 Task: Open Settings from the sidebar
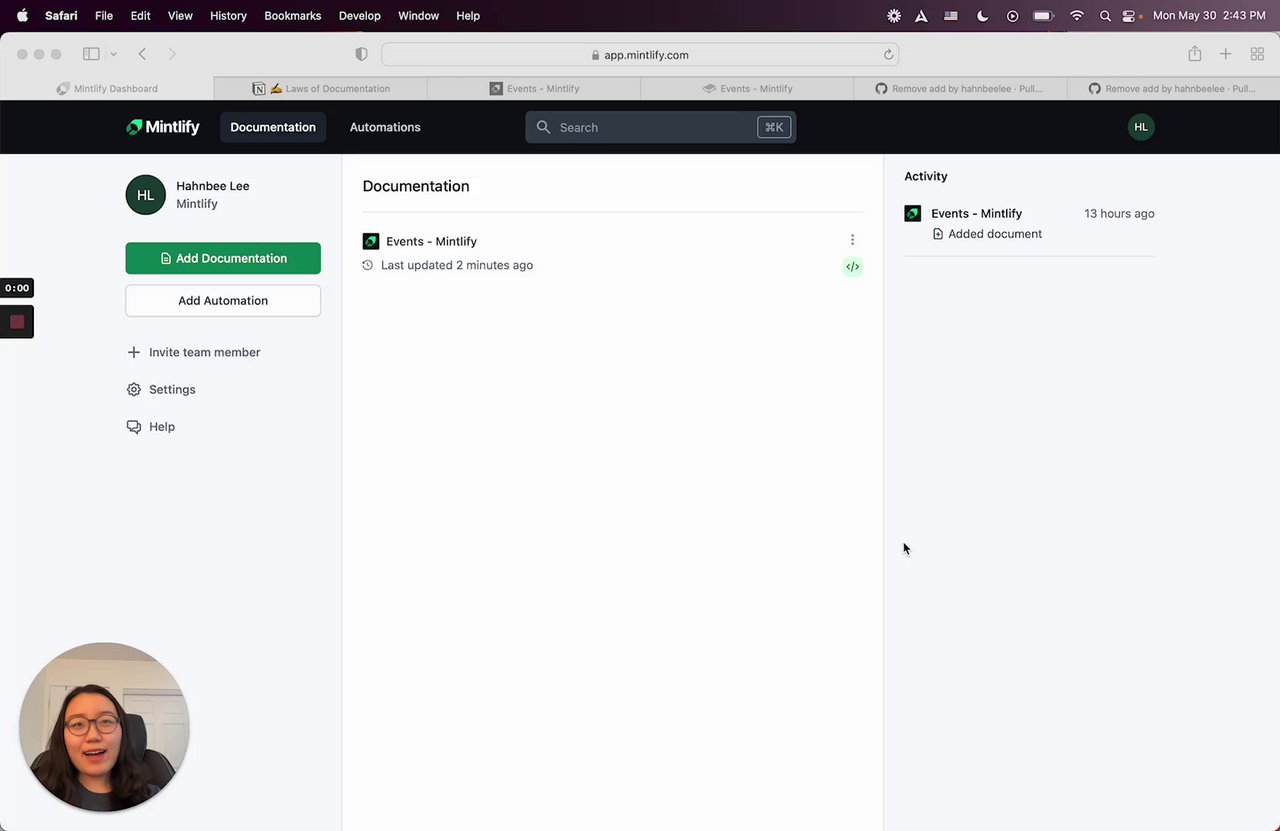pyautogui.click(x=172, y=389)
